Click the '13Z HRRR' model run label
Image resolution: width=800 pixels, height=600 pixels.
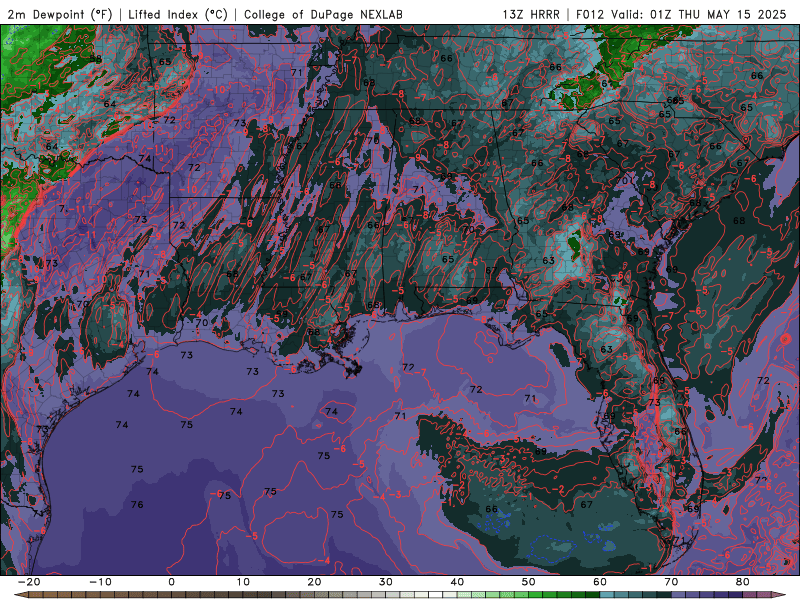point(531,14)
